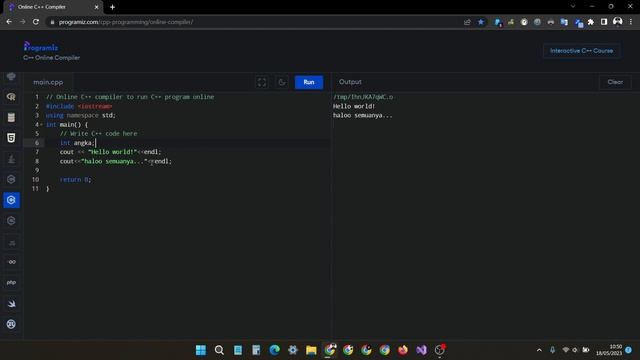Switch to the Java compiler icon
Viewport: 640px width, 360px height.
click(11, 159)
